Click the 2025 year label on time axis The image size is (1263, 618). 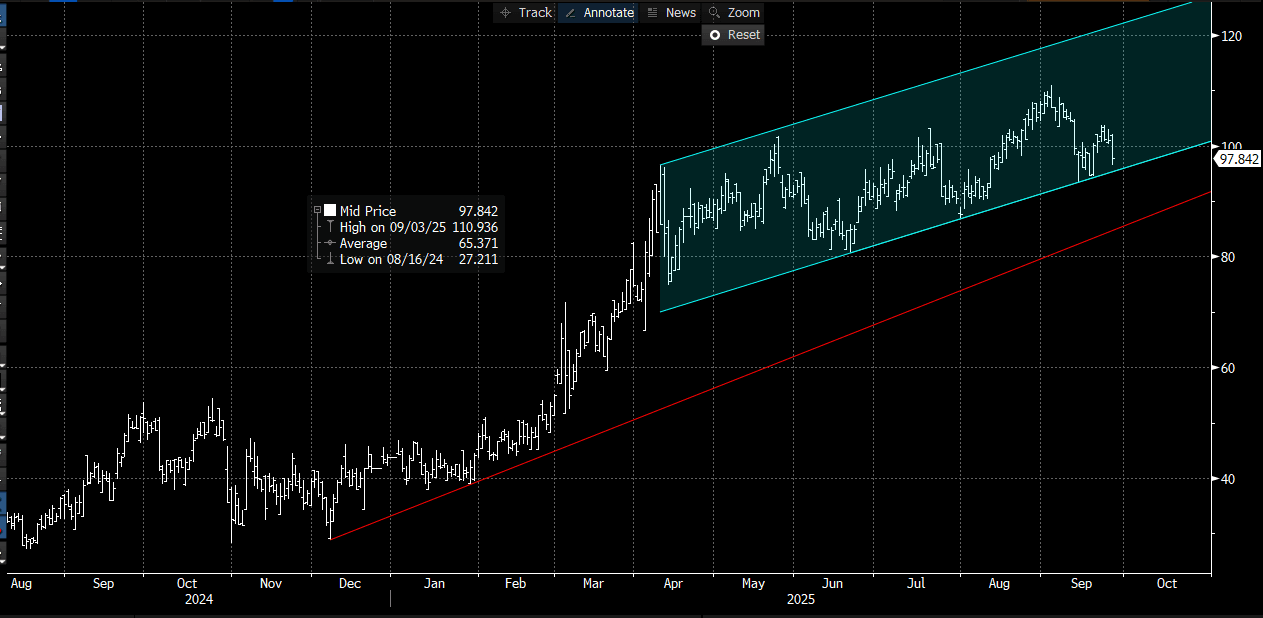click(x=800, y=600)
